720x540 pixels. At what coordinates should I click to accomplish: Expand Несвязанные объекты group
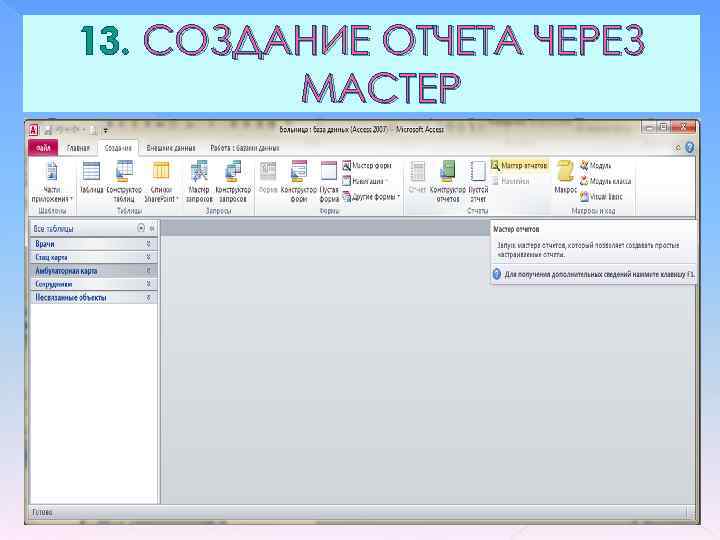[148, 298]
